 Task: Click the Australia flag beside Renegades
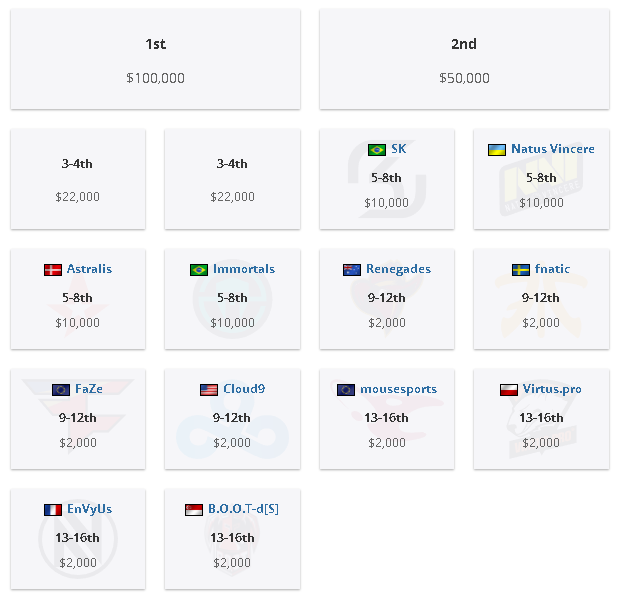(352, 270)
